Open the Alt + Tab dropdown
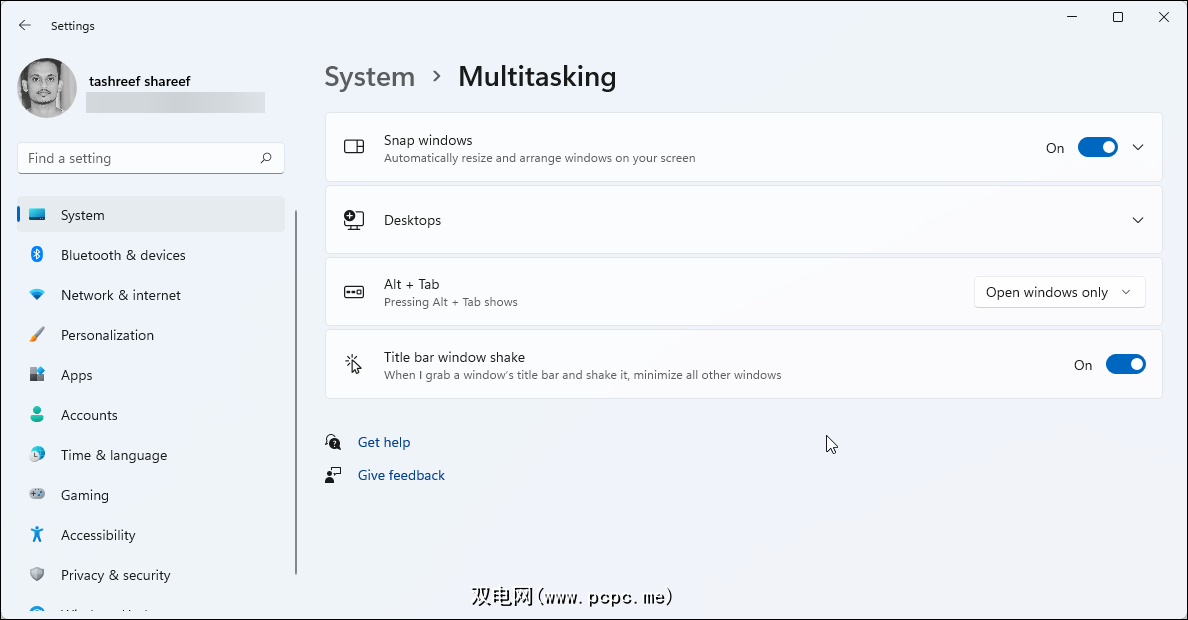 [x=1059, y=292]
